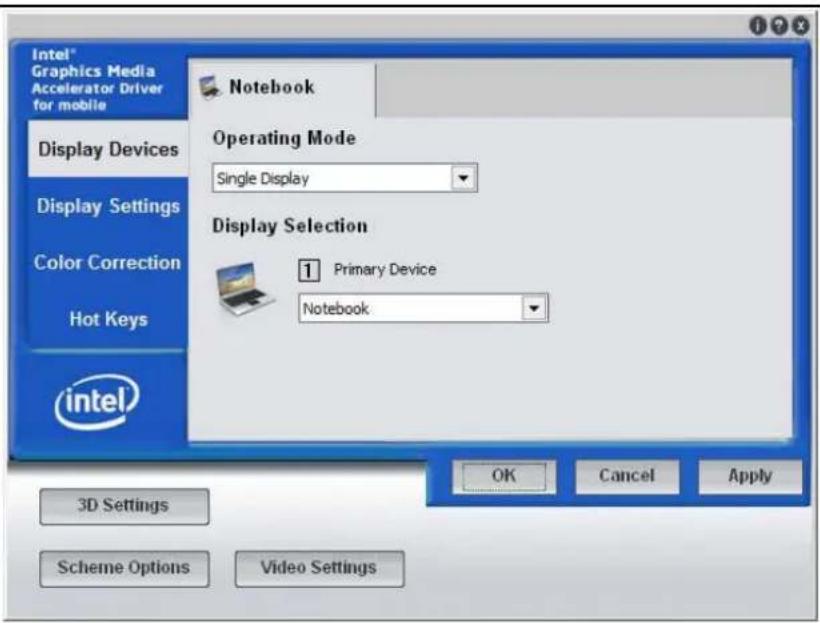Open Color Correction settings
Viewport: 820px width, 623px height.
pyautogui.click(x=107, y=263)
